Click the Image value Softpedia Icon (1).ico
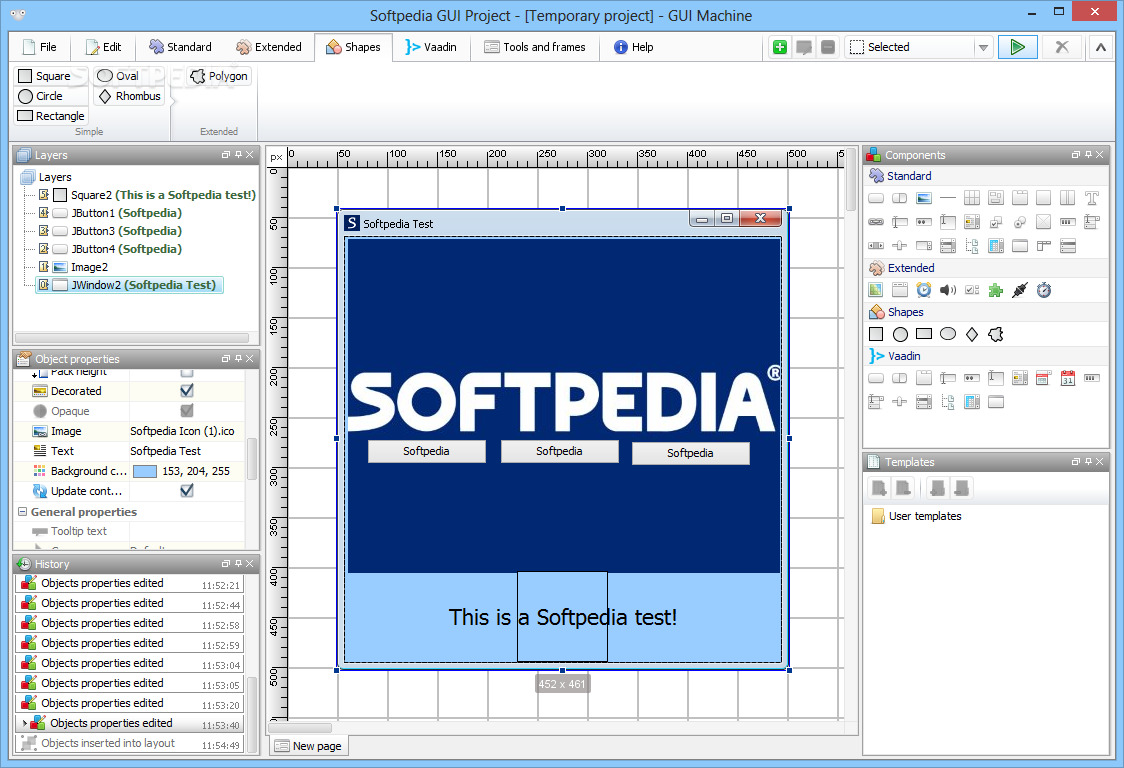Screen dimensions: 1124x768 tap(182, 431)
